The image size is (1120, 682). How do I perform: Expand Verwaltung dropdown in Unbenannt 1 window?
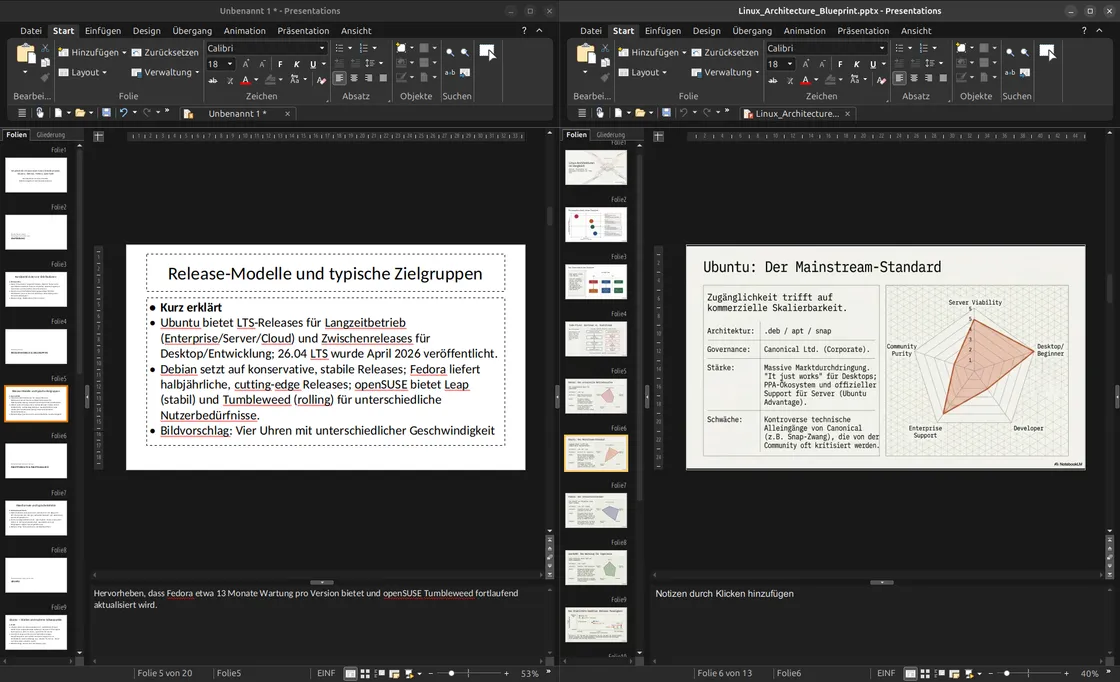tap(197, 73)
